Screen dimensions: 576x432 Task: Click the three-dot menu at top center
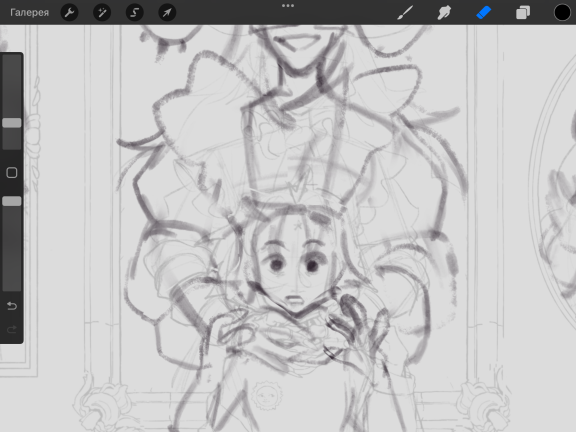coord(288,6)
